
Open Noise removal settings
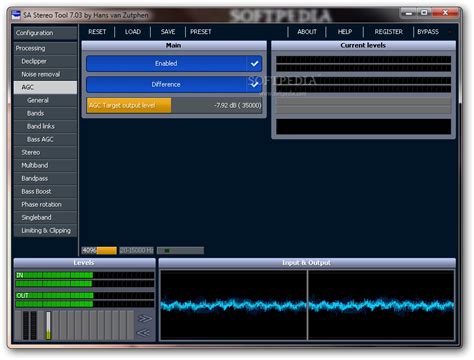click(x=45, y=74)
